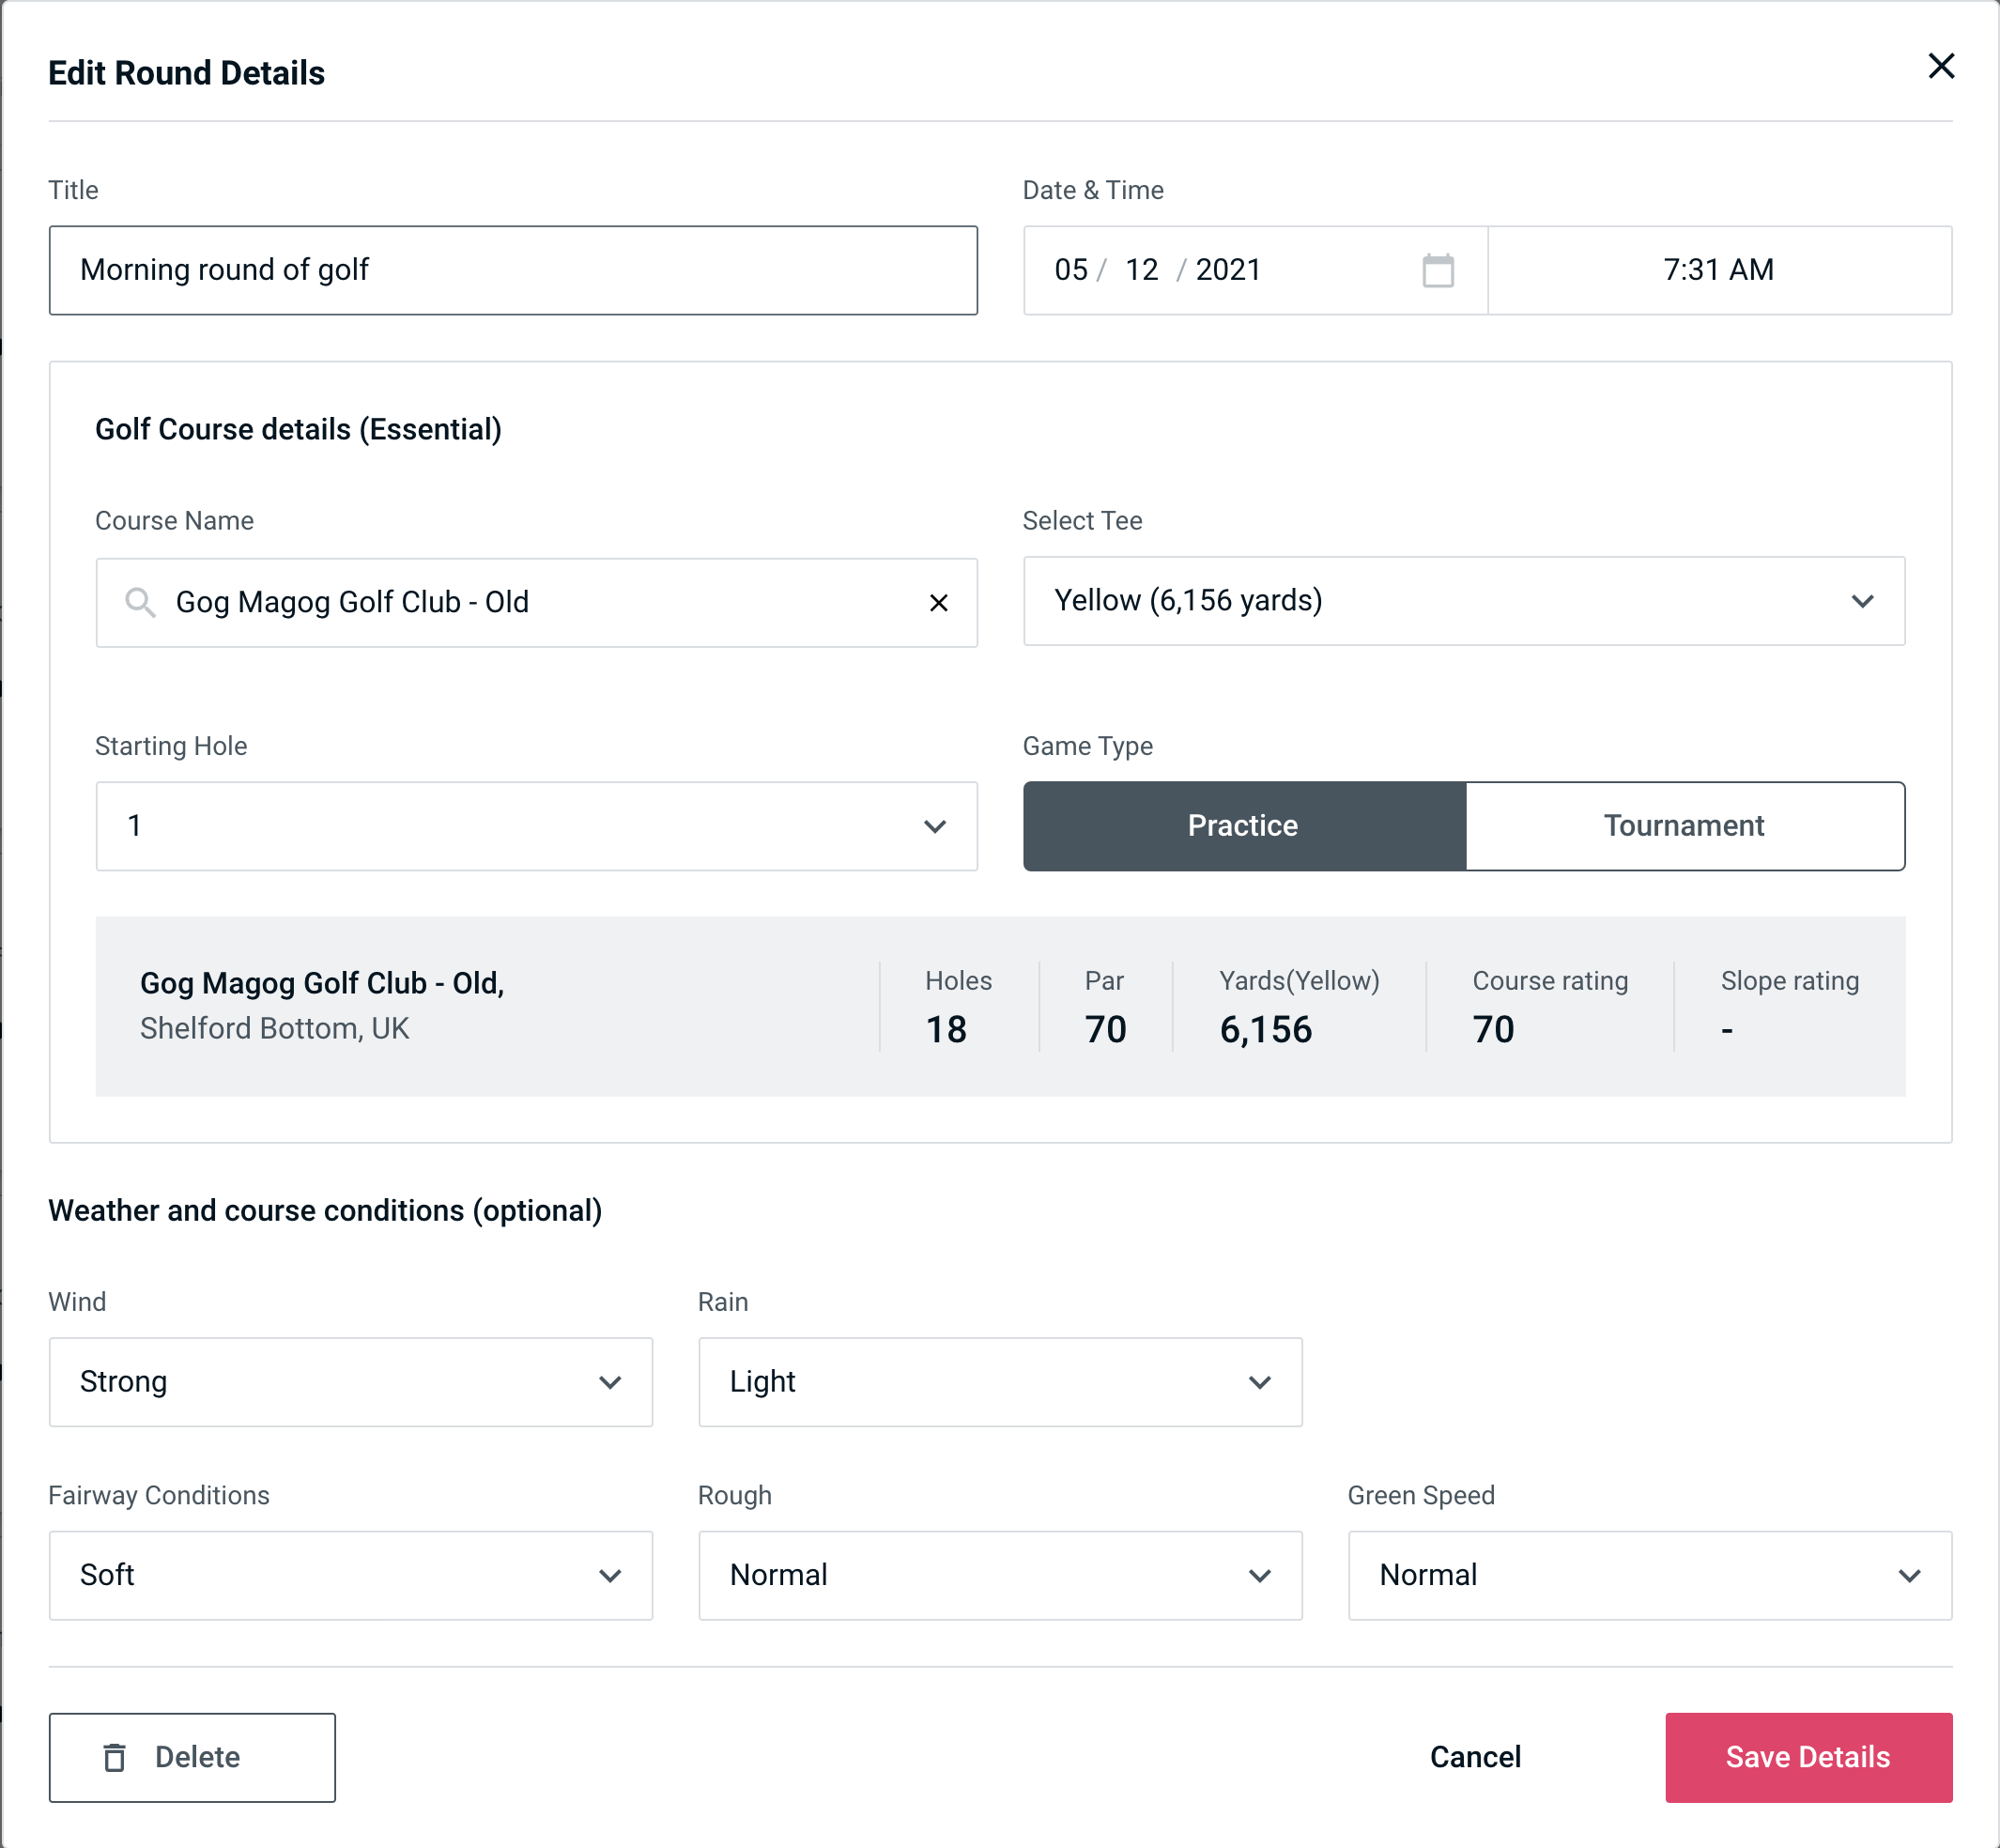
Task: Toggle back to Practice game type
Action: [1244, 825]
